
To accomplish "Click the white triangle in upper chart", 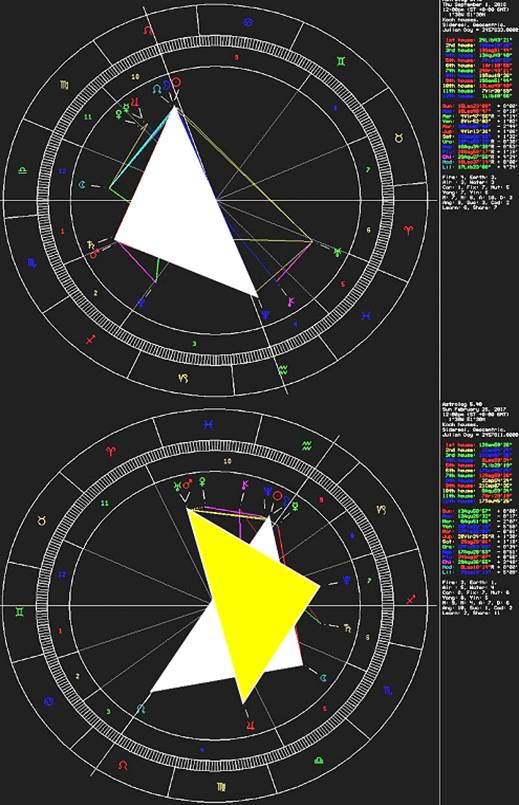I will coord(187,205).
